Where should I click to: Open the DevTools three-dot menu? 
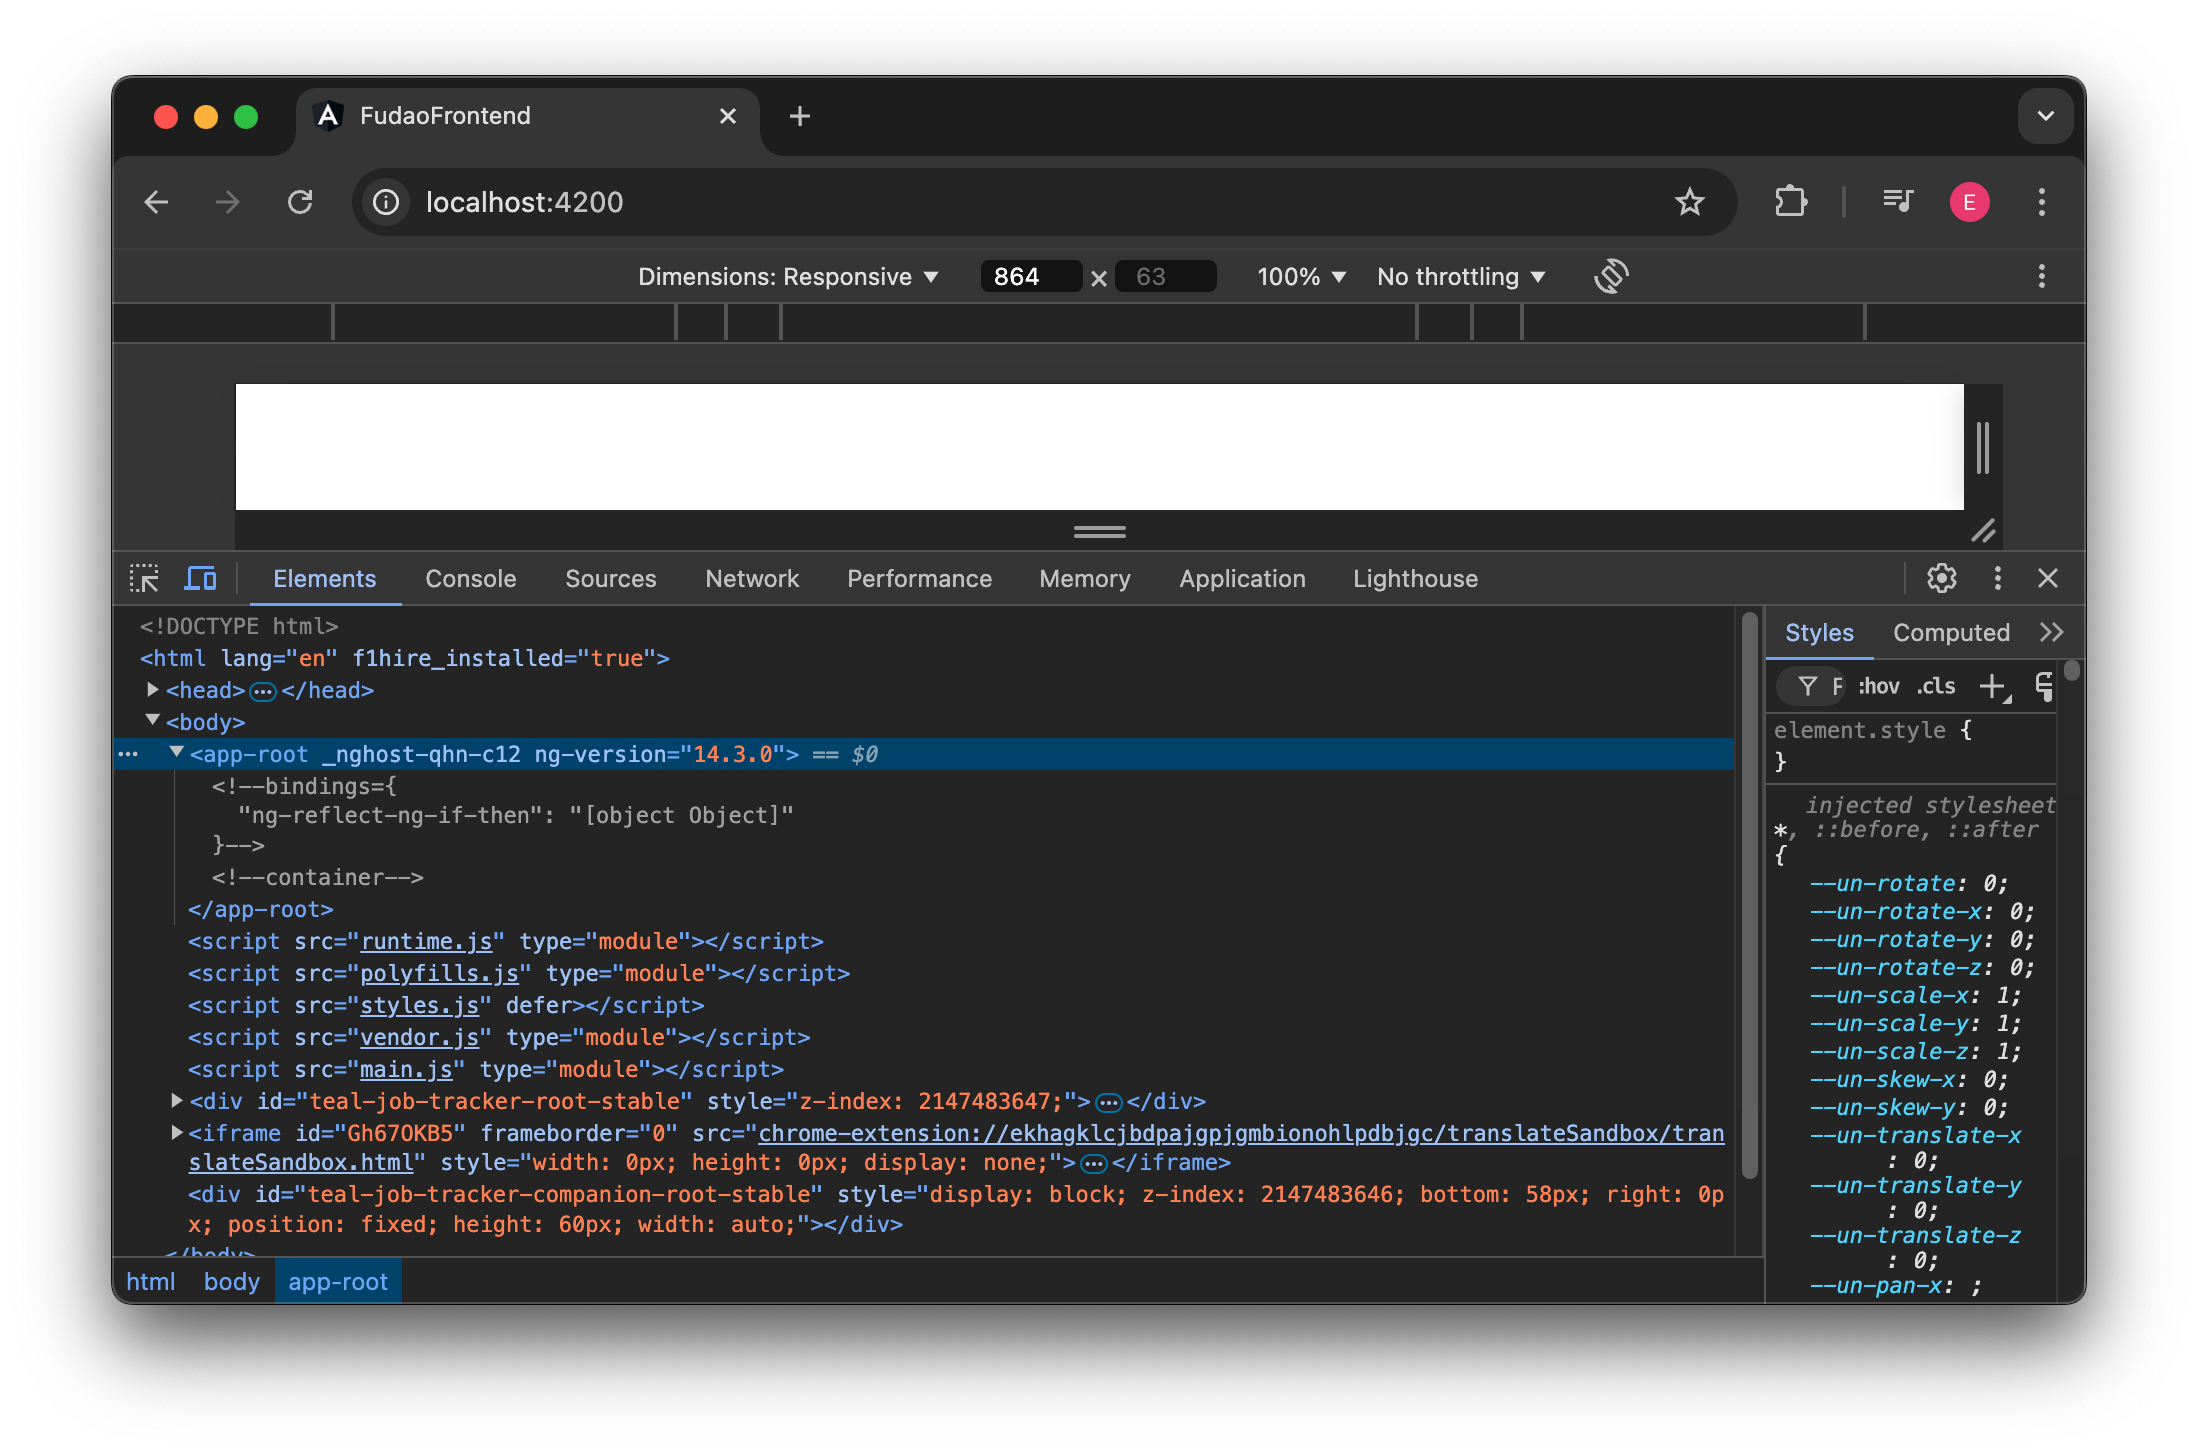pyautogui.click(x=1997, y=578)
